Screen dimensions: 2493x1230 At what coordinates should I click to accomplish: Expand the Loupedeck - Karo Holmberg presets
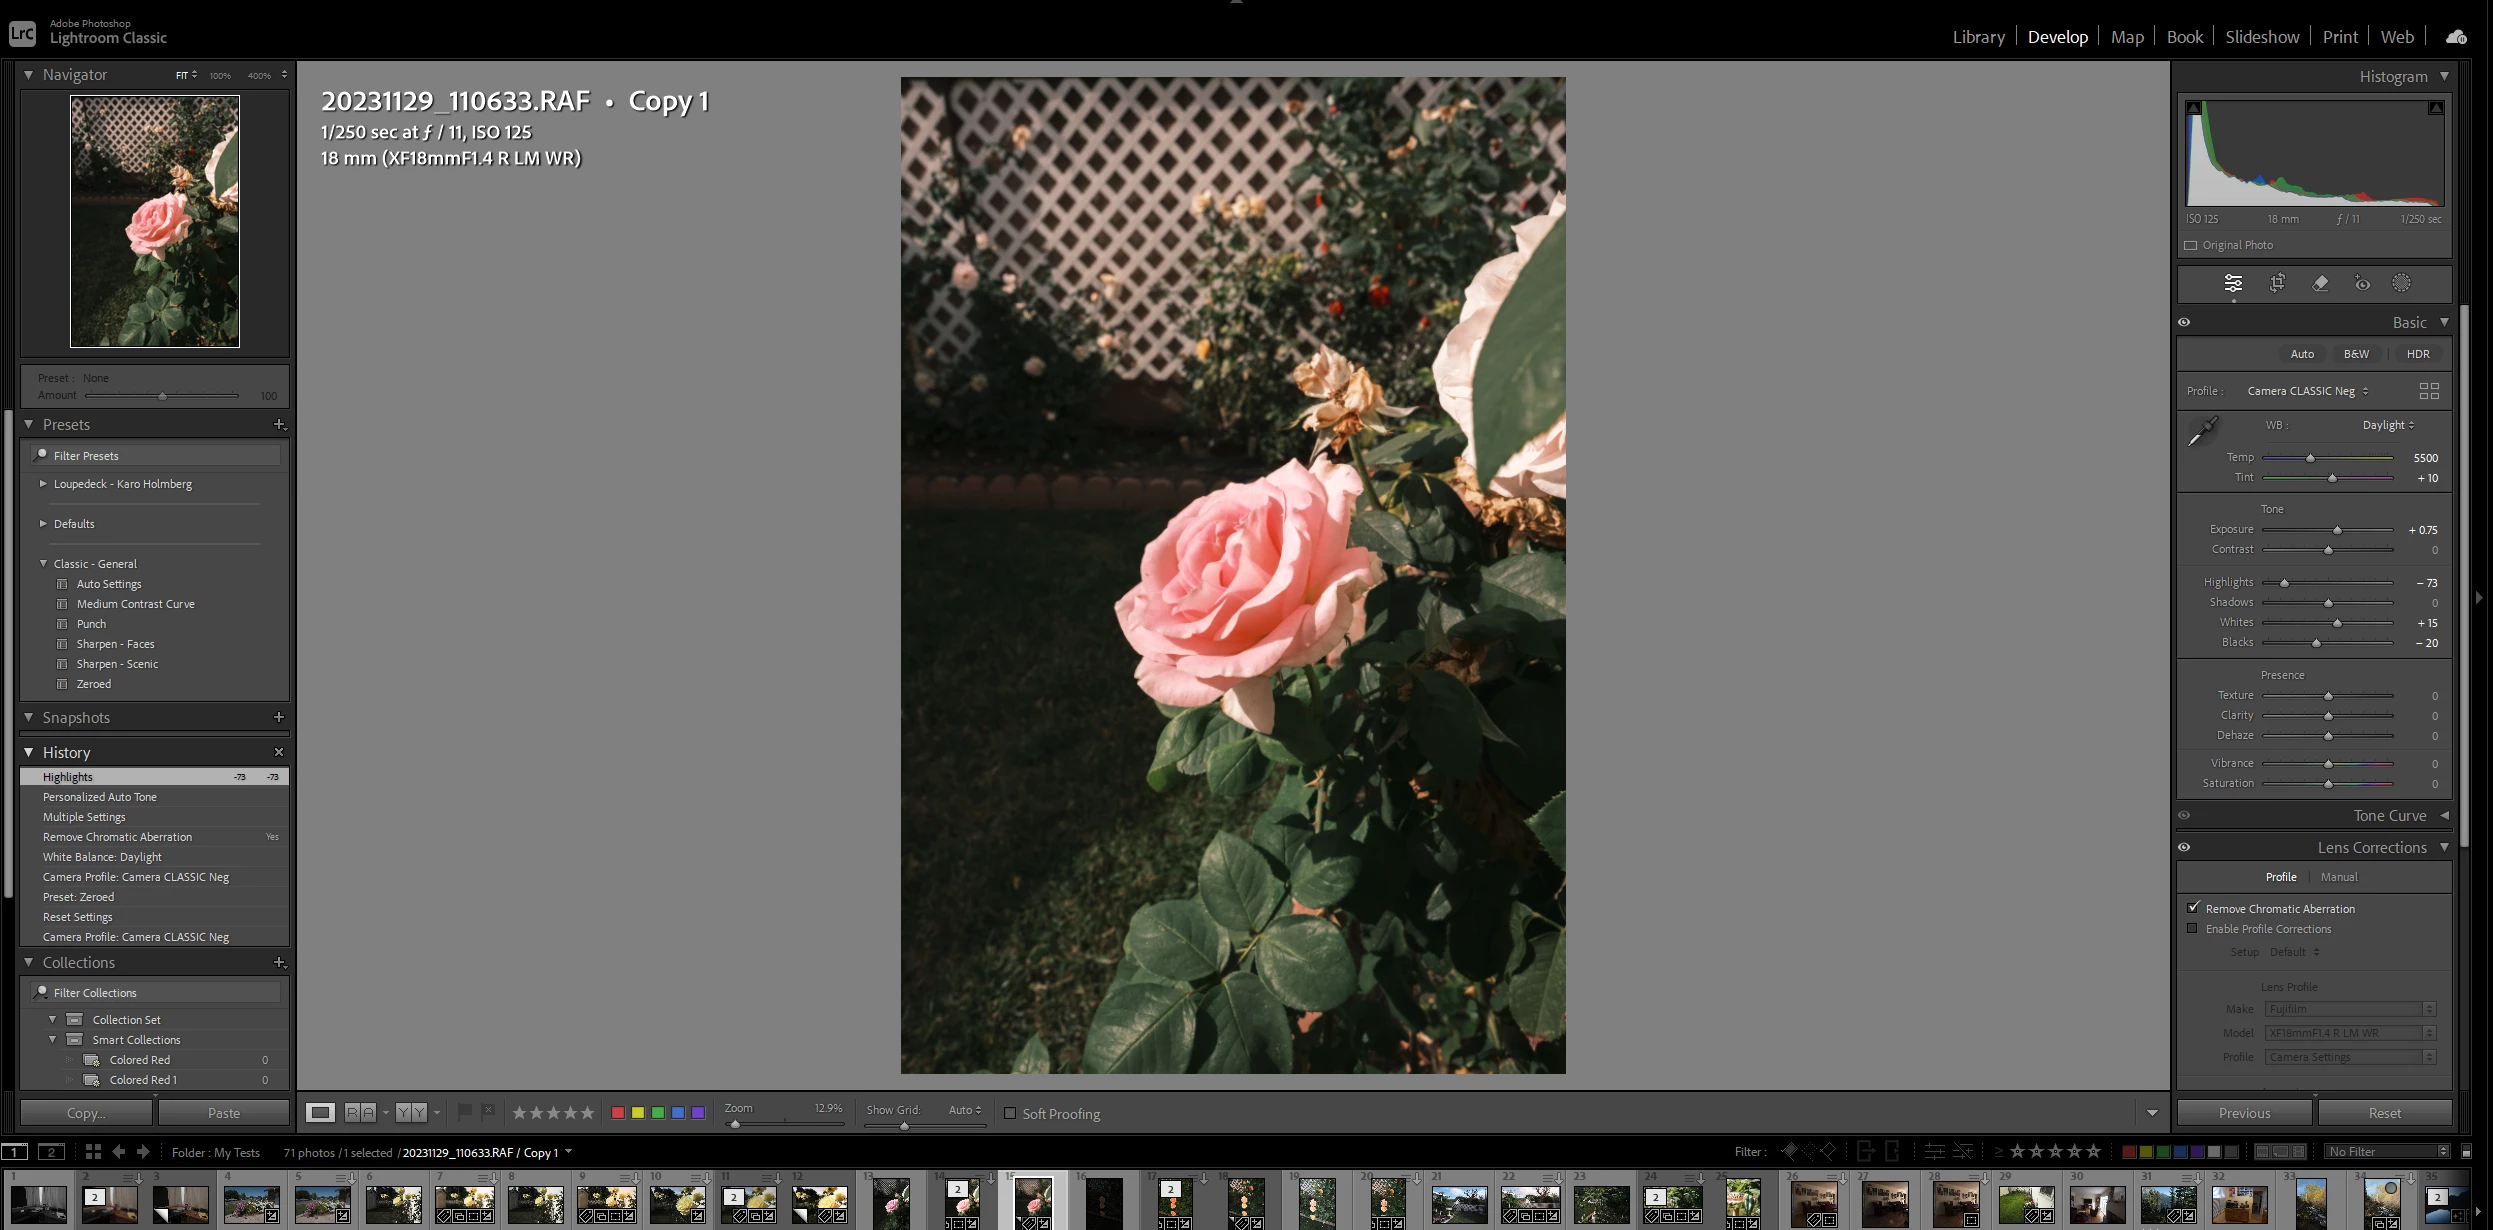pyautogui.click(x=43, y=484)
